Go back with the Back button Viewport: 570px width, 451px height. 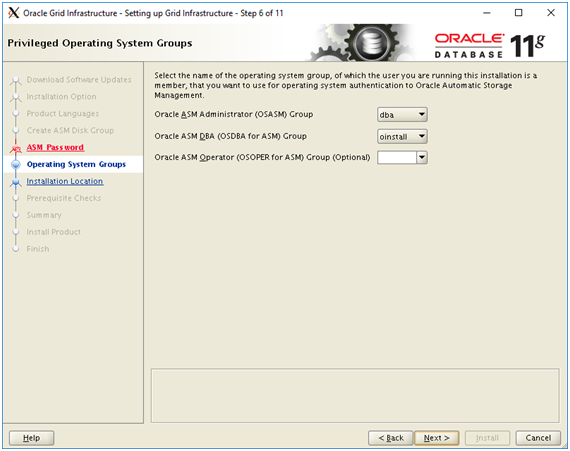click(391, 438)
